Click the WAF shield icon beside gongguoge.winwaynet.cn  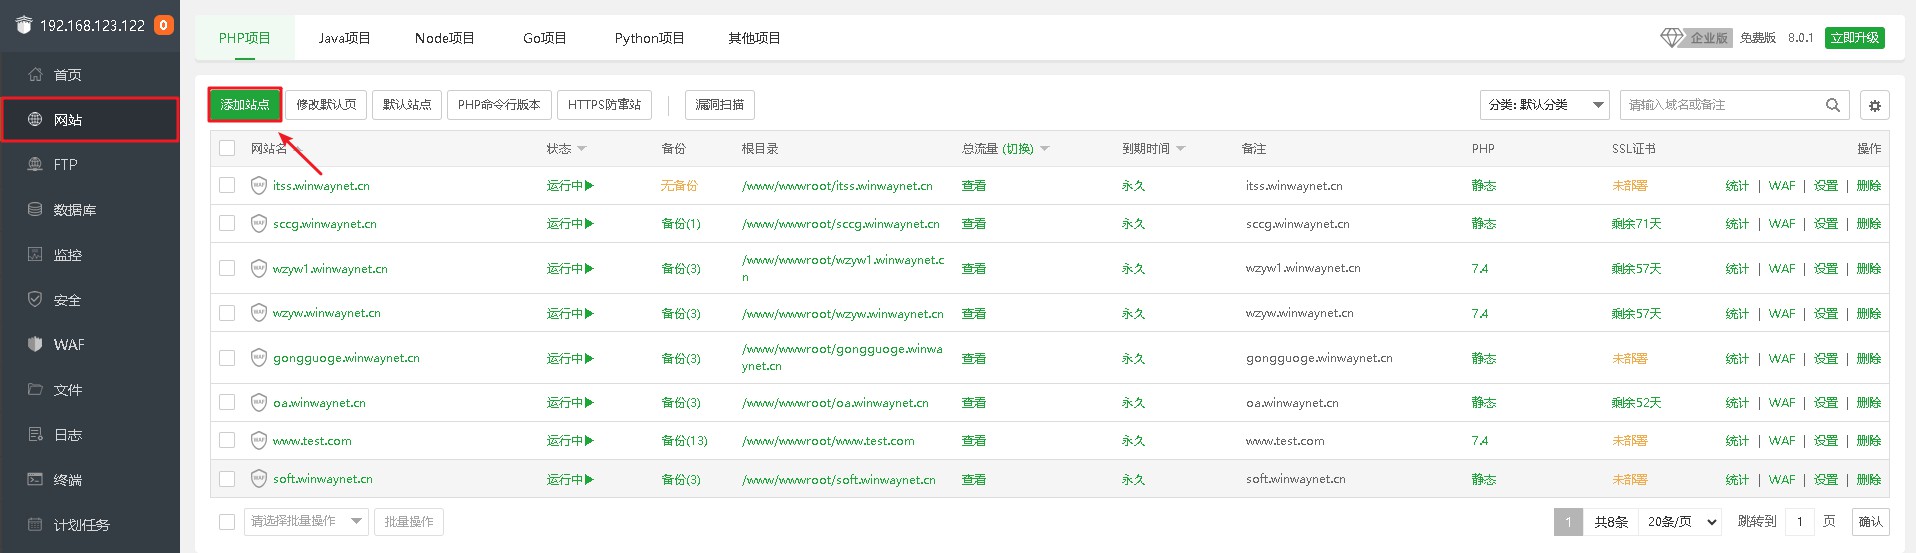(258, 357)
